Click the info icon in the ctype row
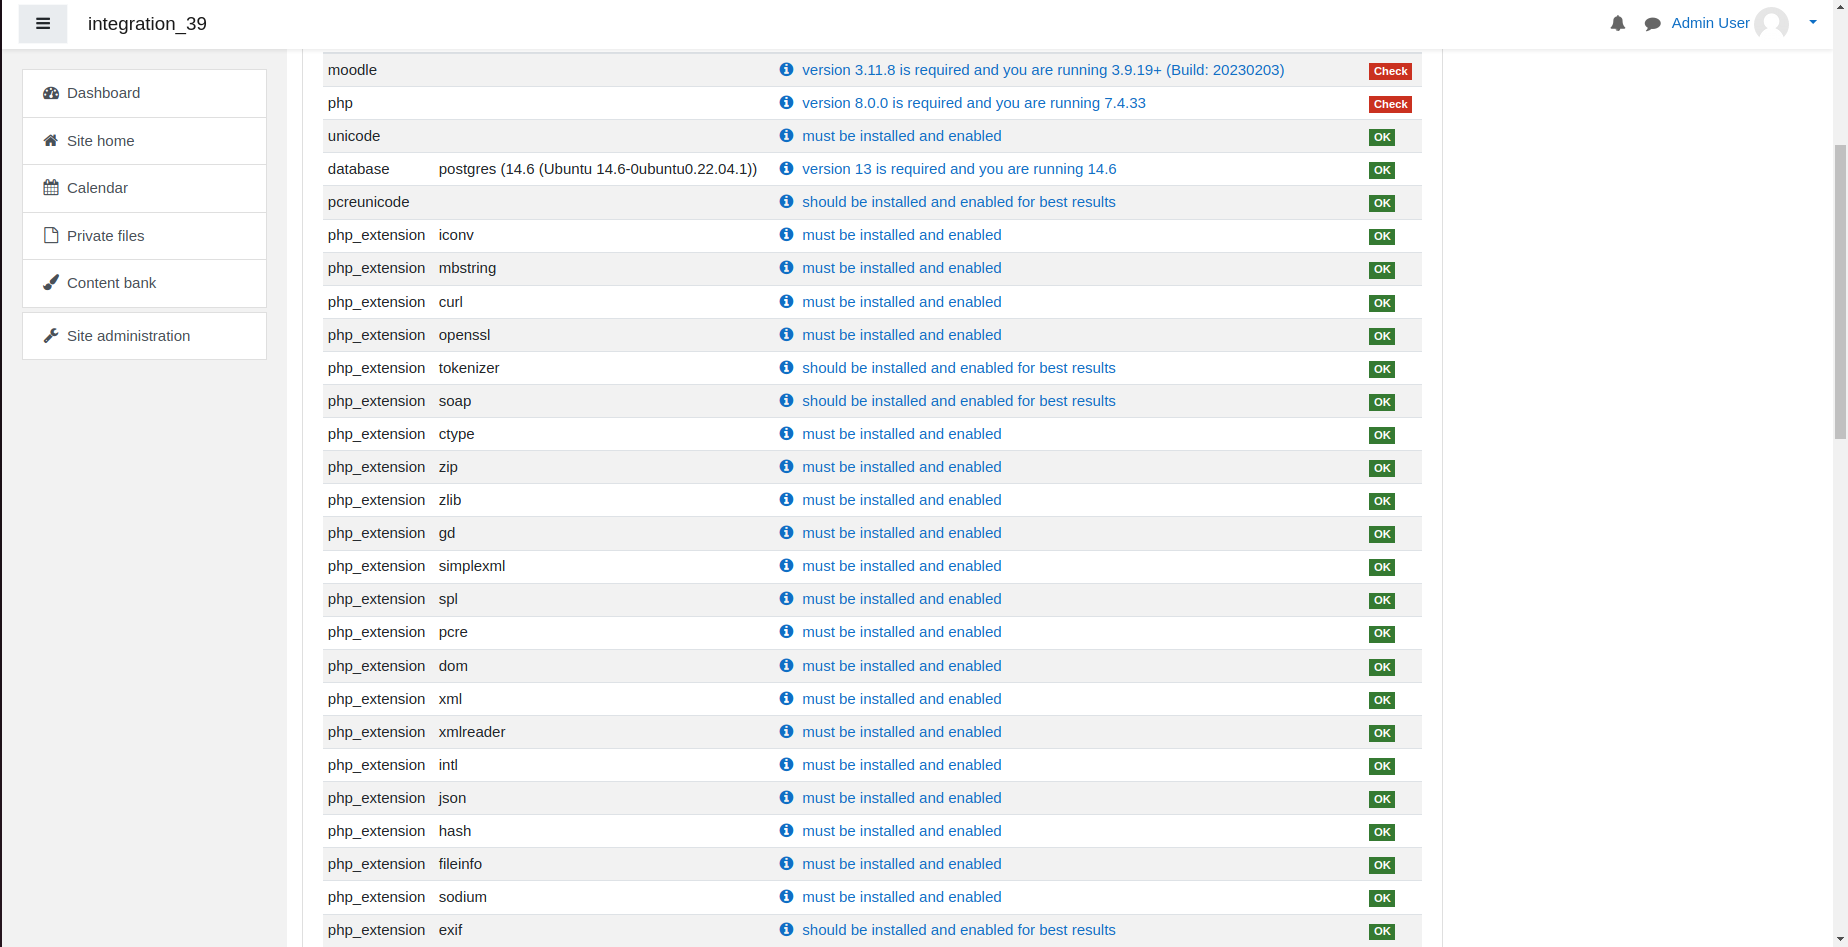Image resolution: width=1848 pixels, height=947 pixels. (786, 434)
